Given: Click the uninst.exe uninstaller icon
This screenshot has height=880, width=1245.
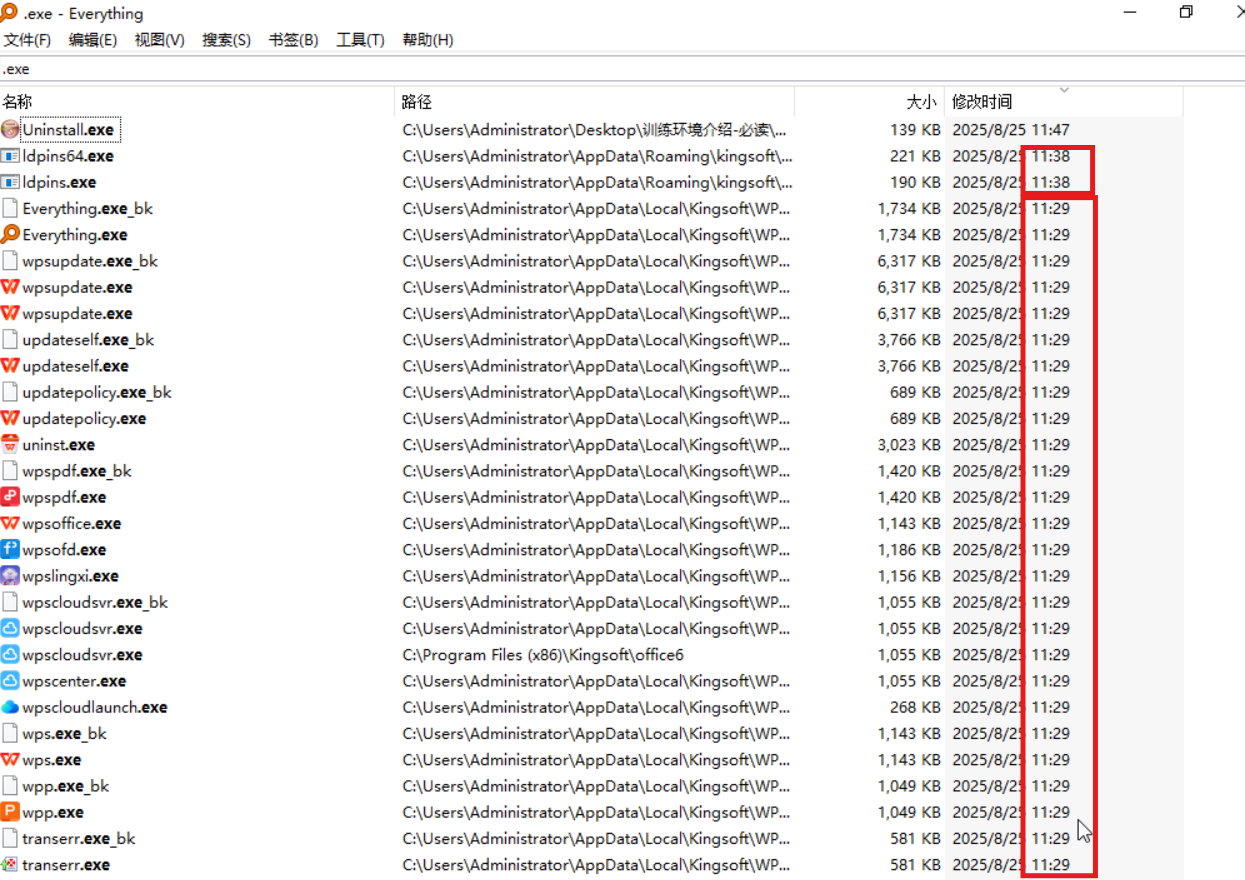Looking at the screenshot, I should [10, 444].
